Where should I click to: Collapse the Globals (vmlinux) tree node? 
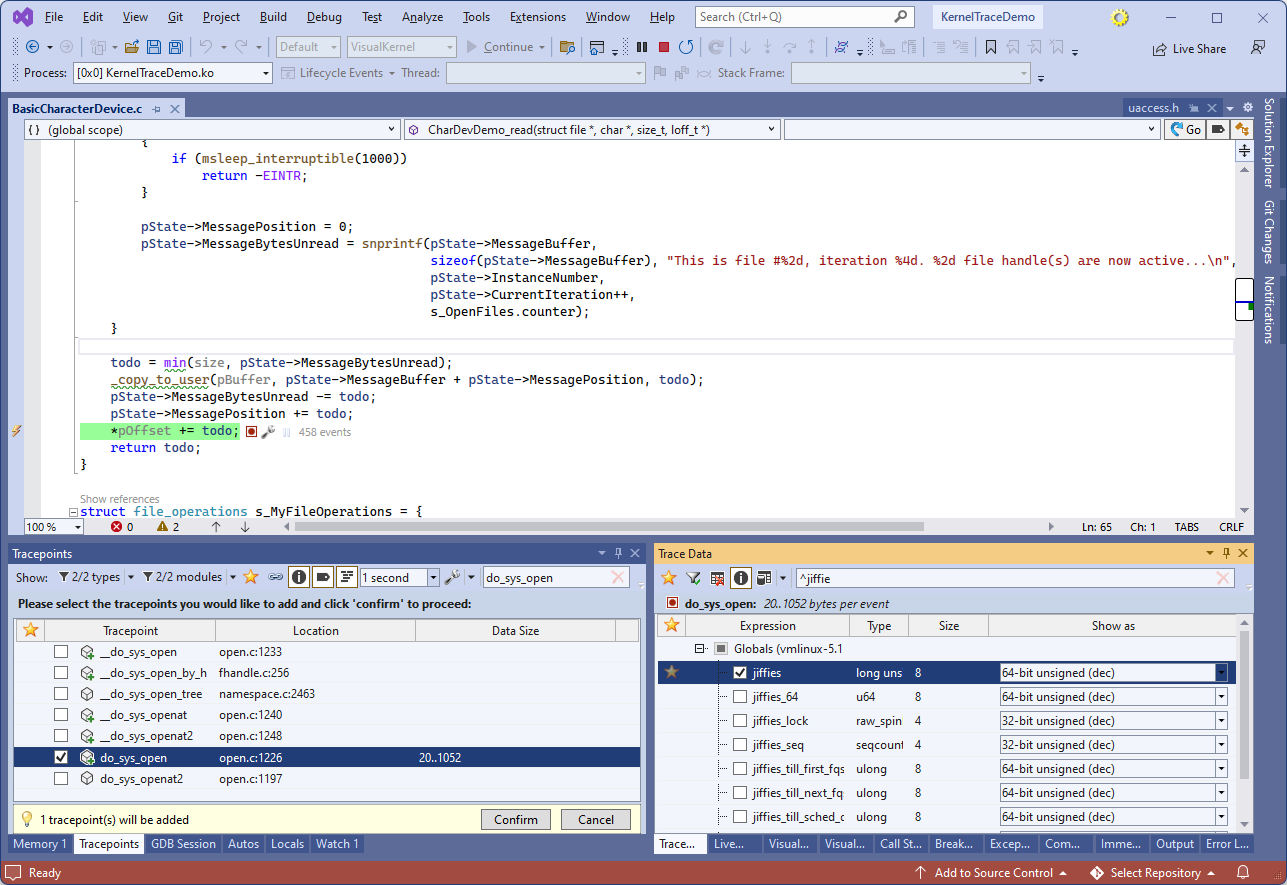coord(701,649)
